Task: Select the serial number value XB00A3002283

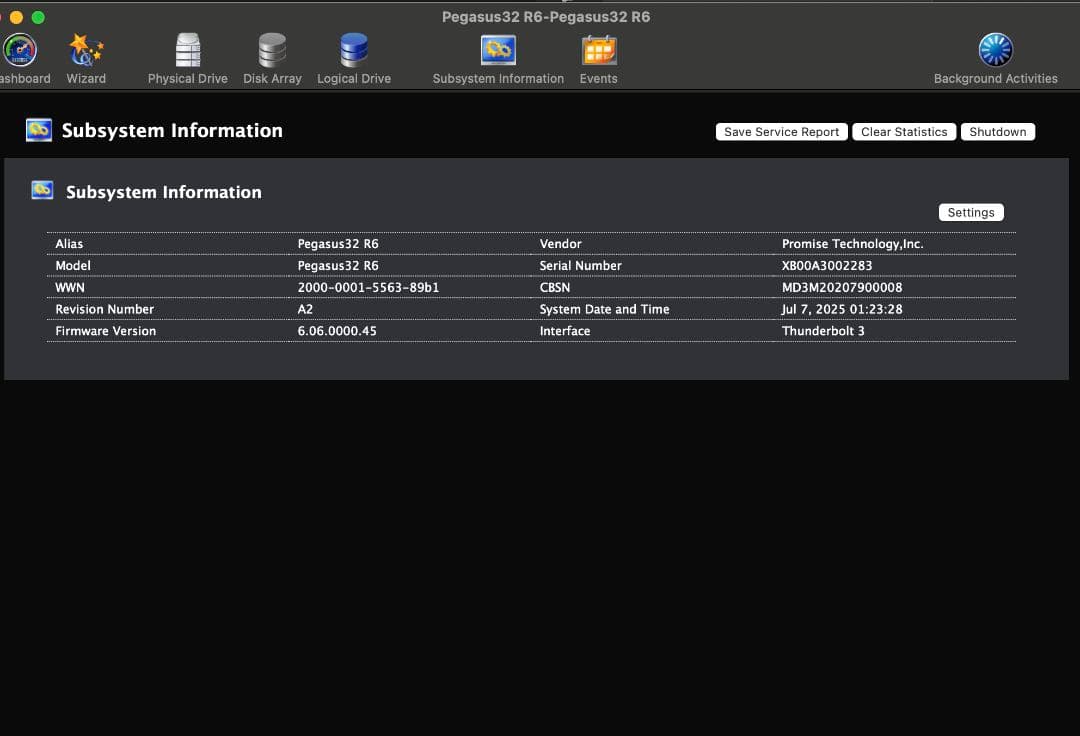Action: point(826,266)
